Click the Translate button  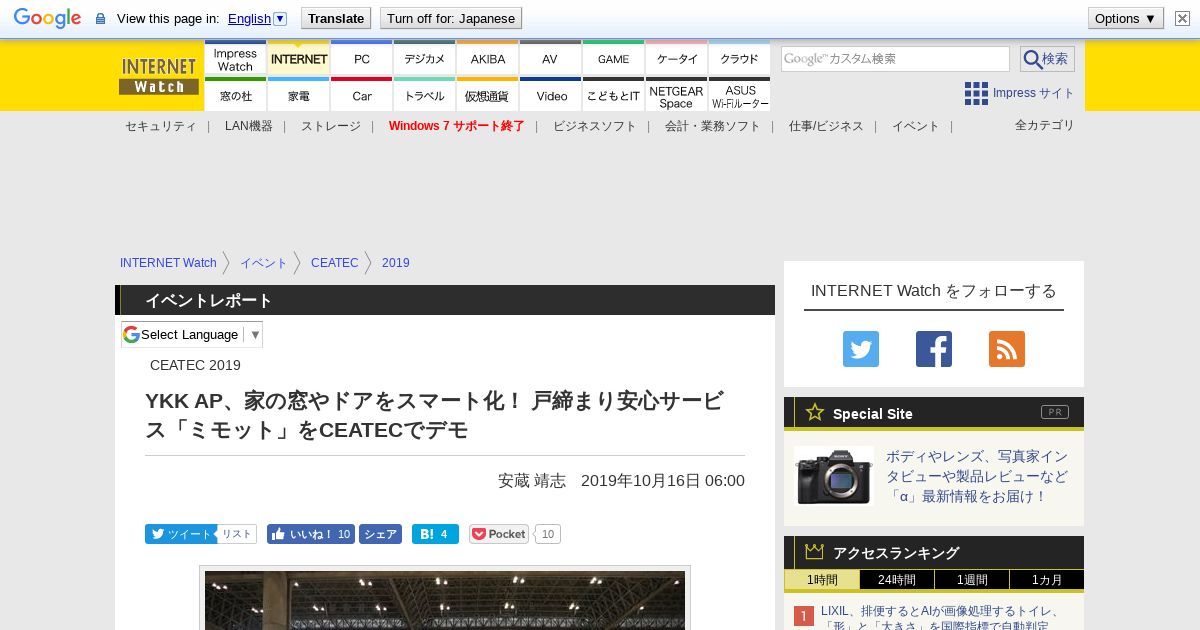coord(335,18)
